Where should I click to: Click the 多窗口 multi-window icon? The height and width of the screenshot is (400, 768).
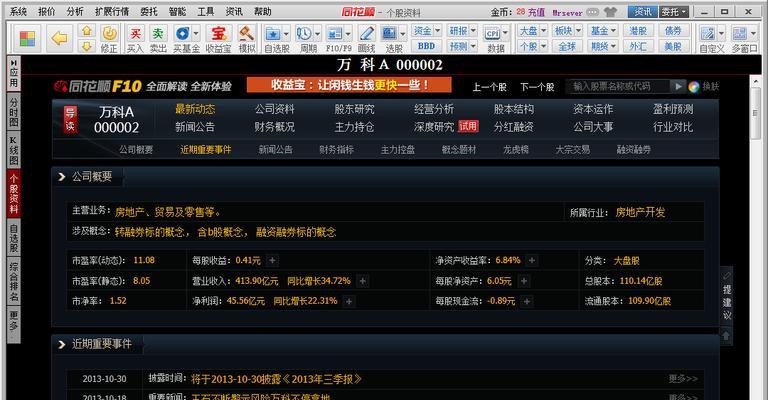(x=740, y=33)
